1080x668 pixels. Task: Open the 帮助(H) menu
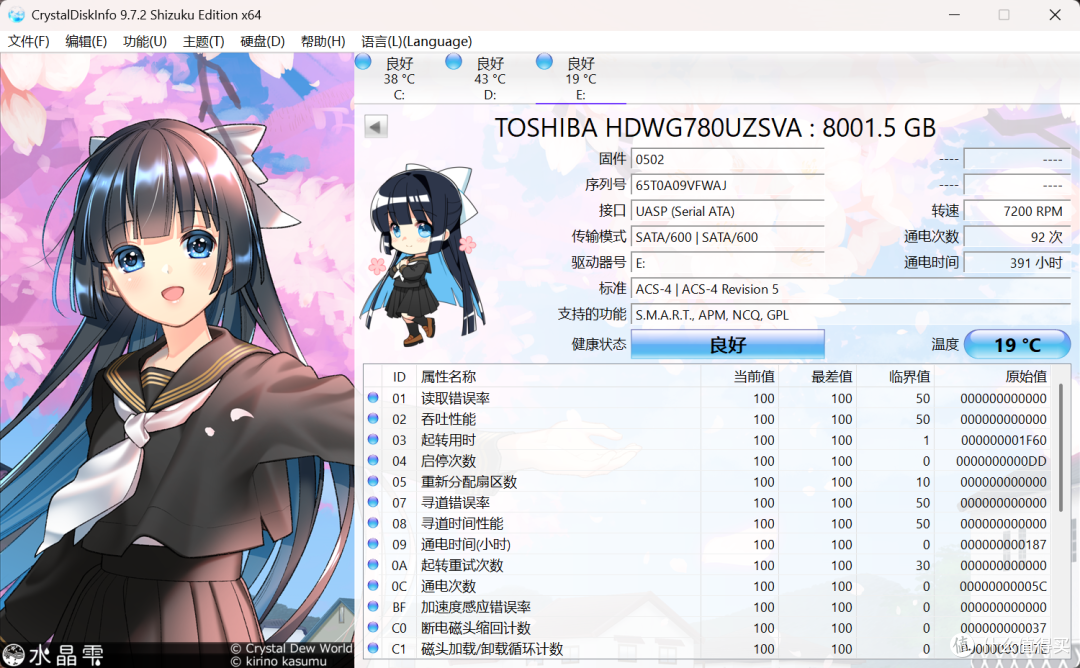pyautogui.click(x=323, y=41)
